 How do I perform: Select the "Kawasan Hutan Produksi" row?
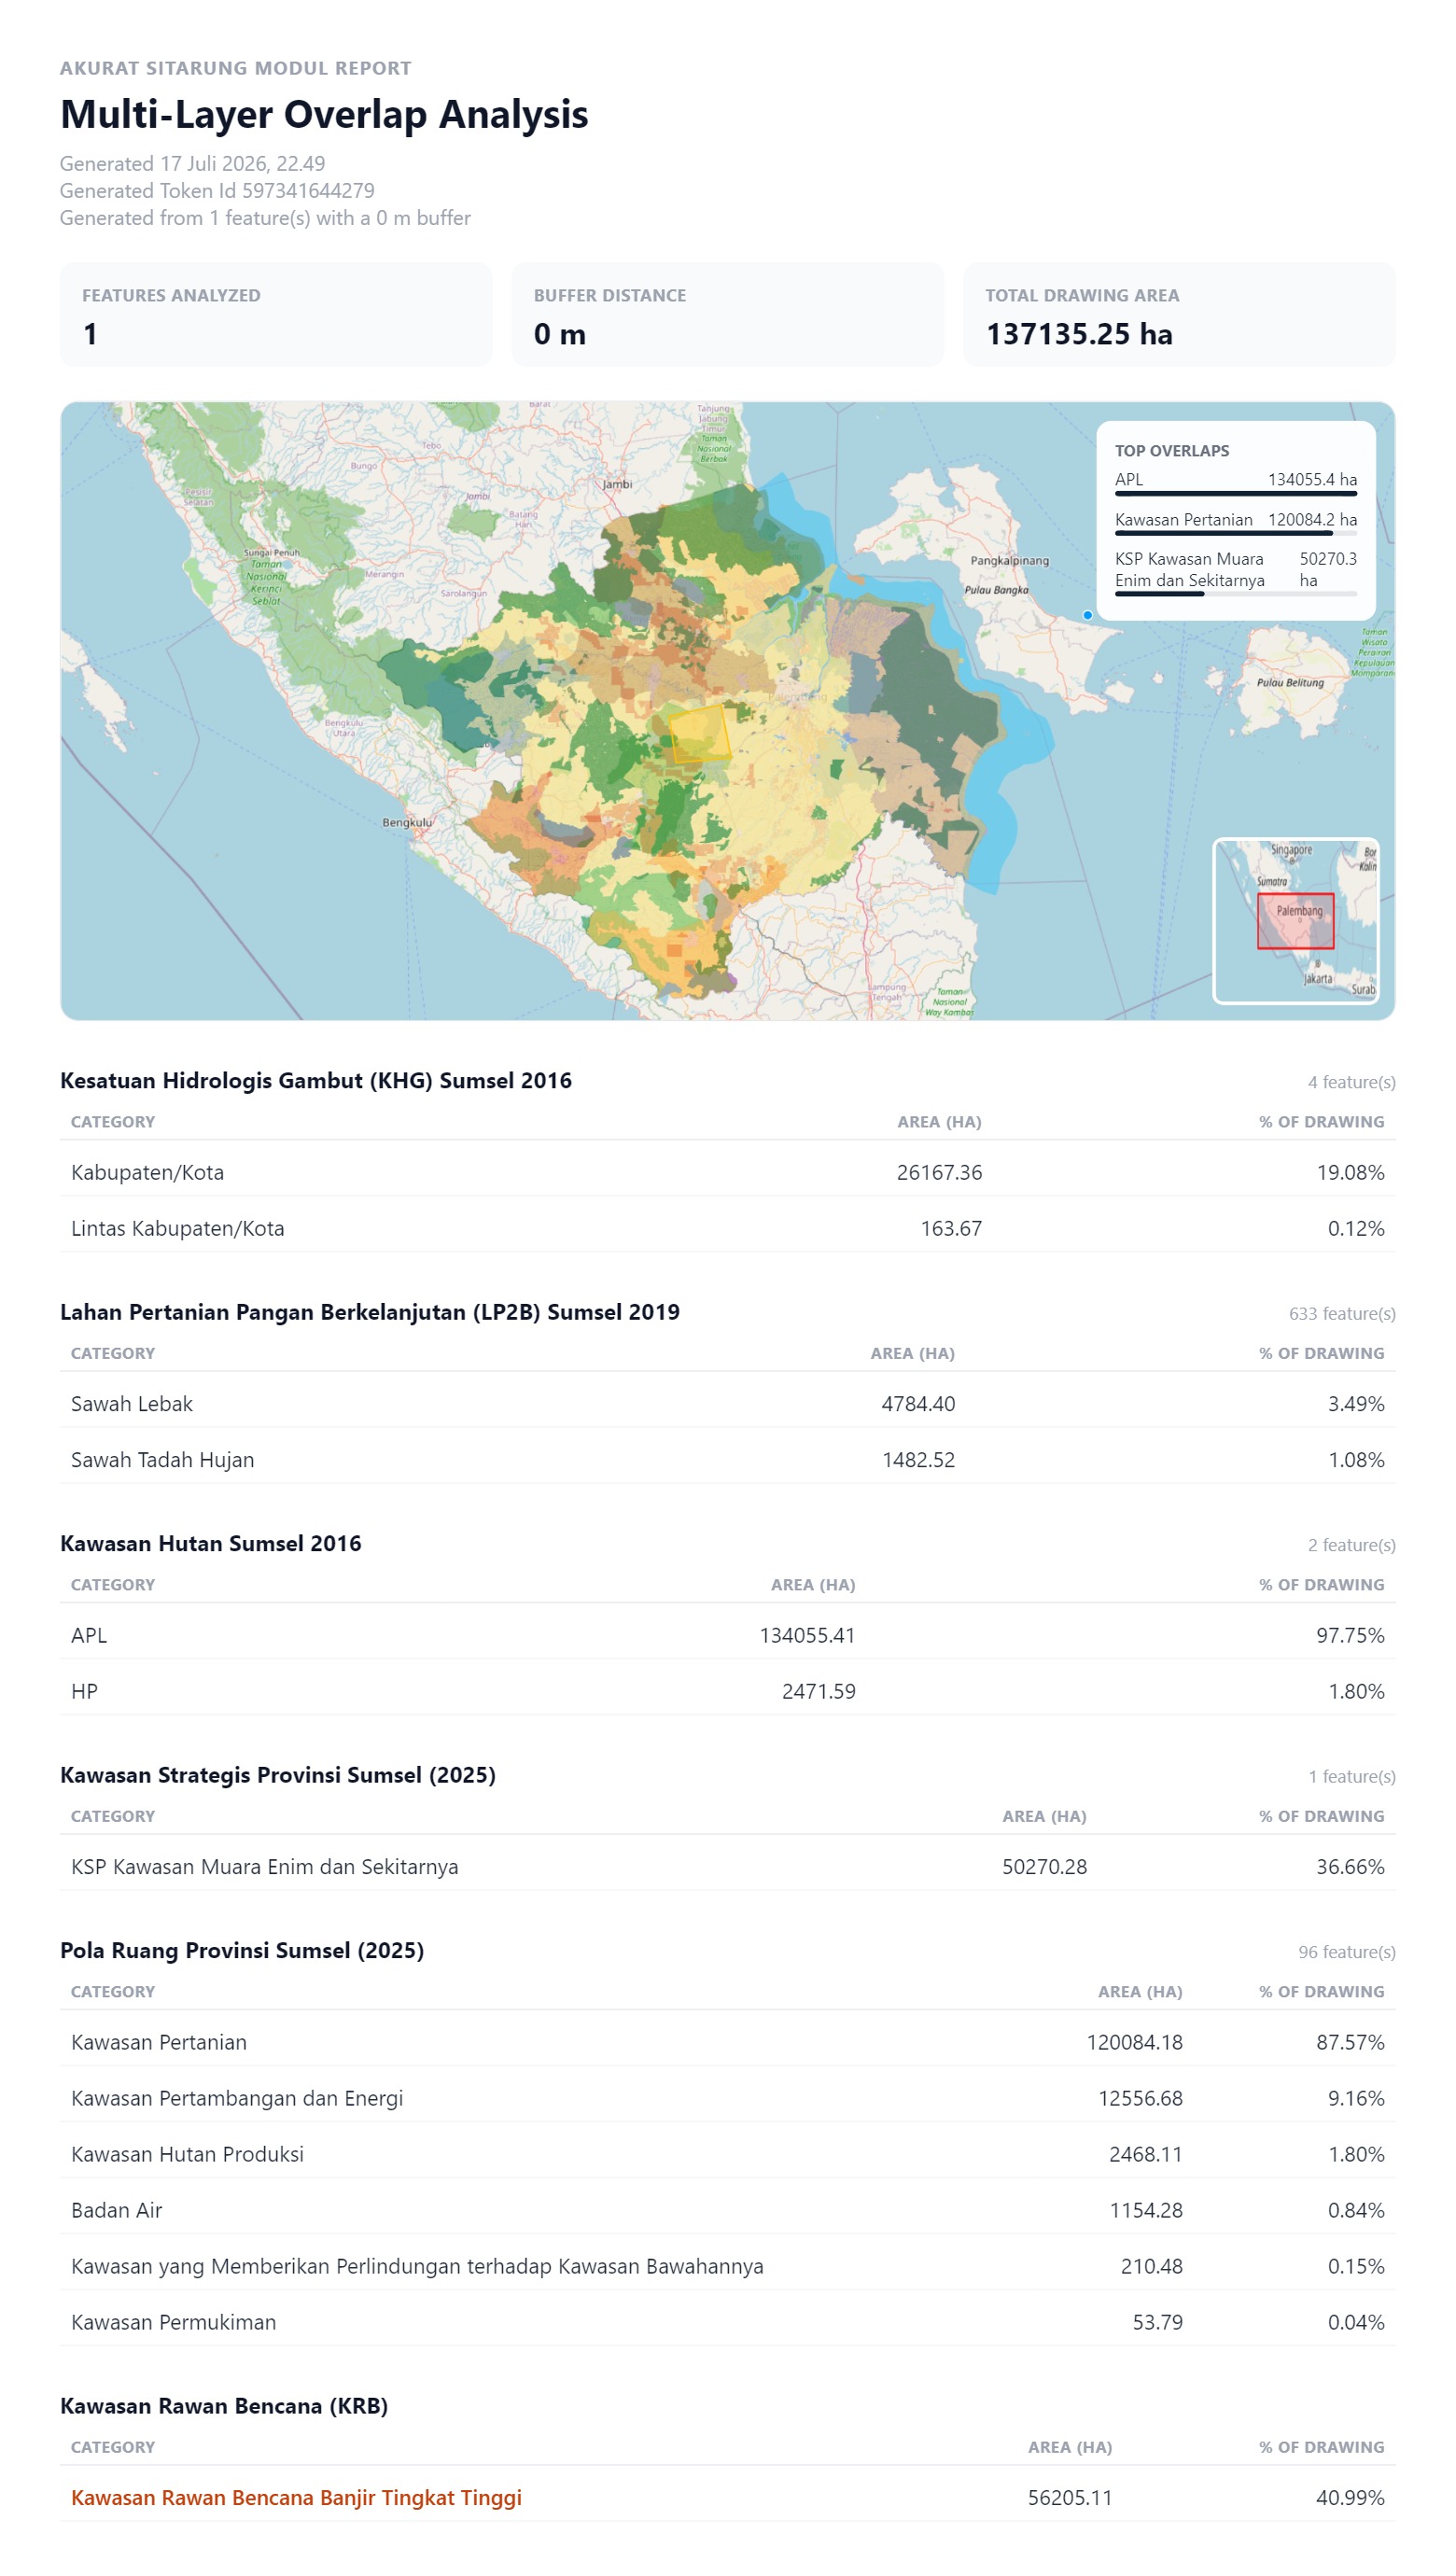point(727,2154)
